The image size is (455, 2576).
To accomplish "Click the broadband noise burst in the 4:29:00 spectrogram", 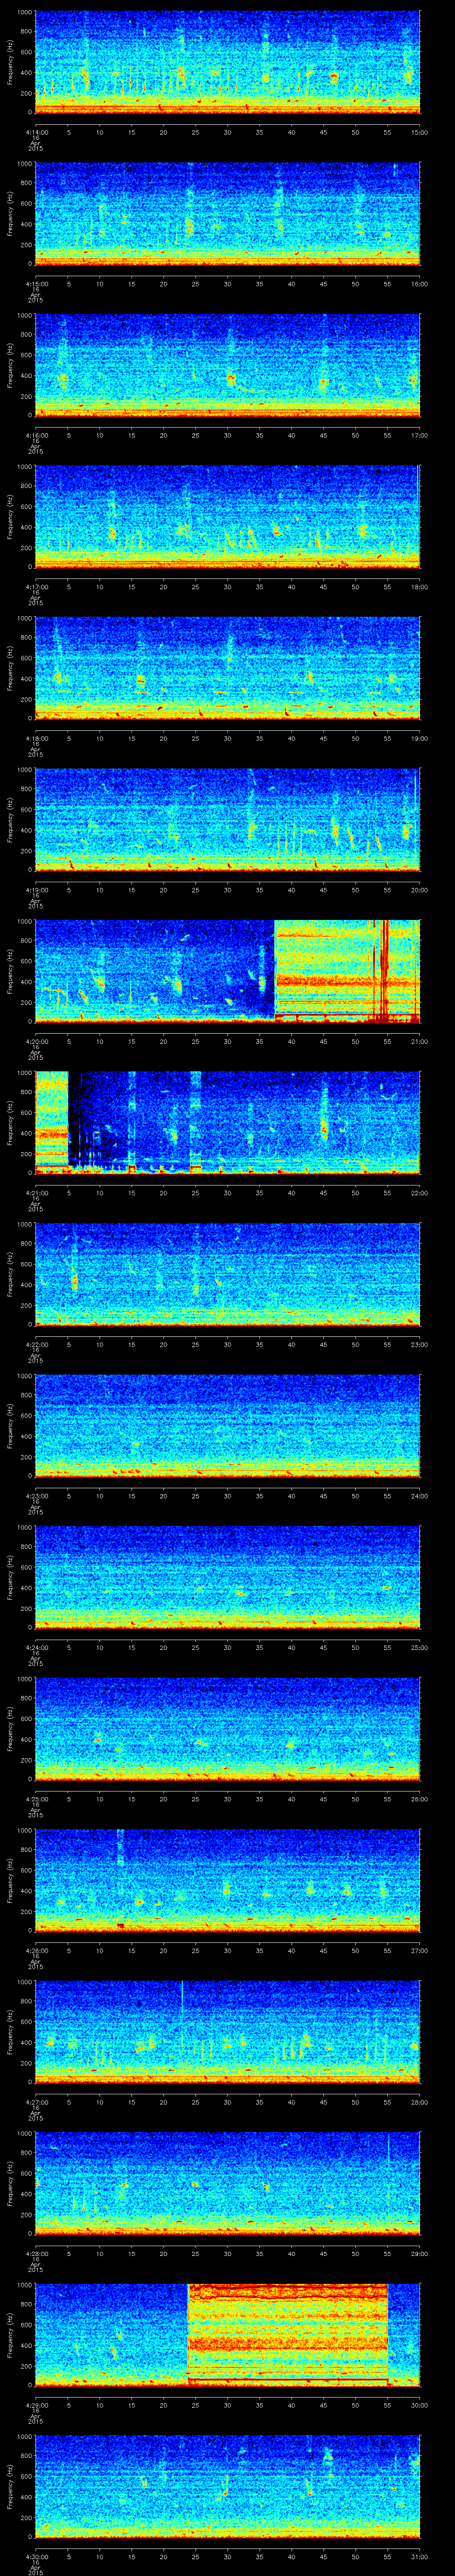I will (x=287, y=2334).
